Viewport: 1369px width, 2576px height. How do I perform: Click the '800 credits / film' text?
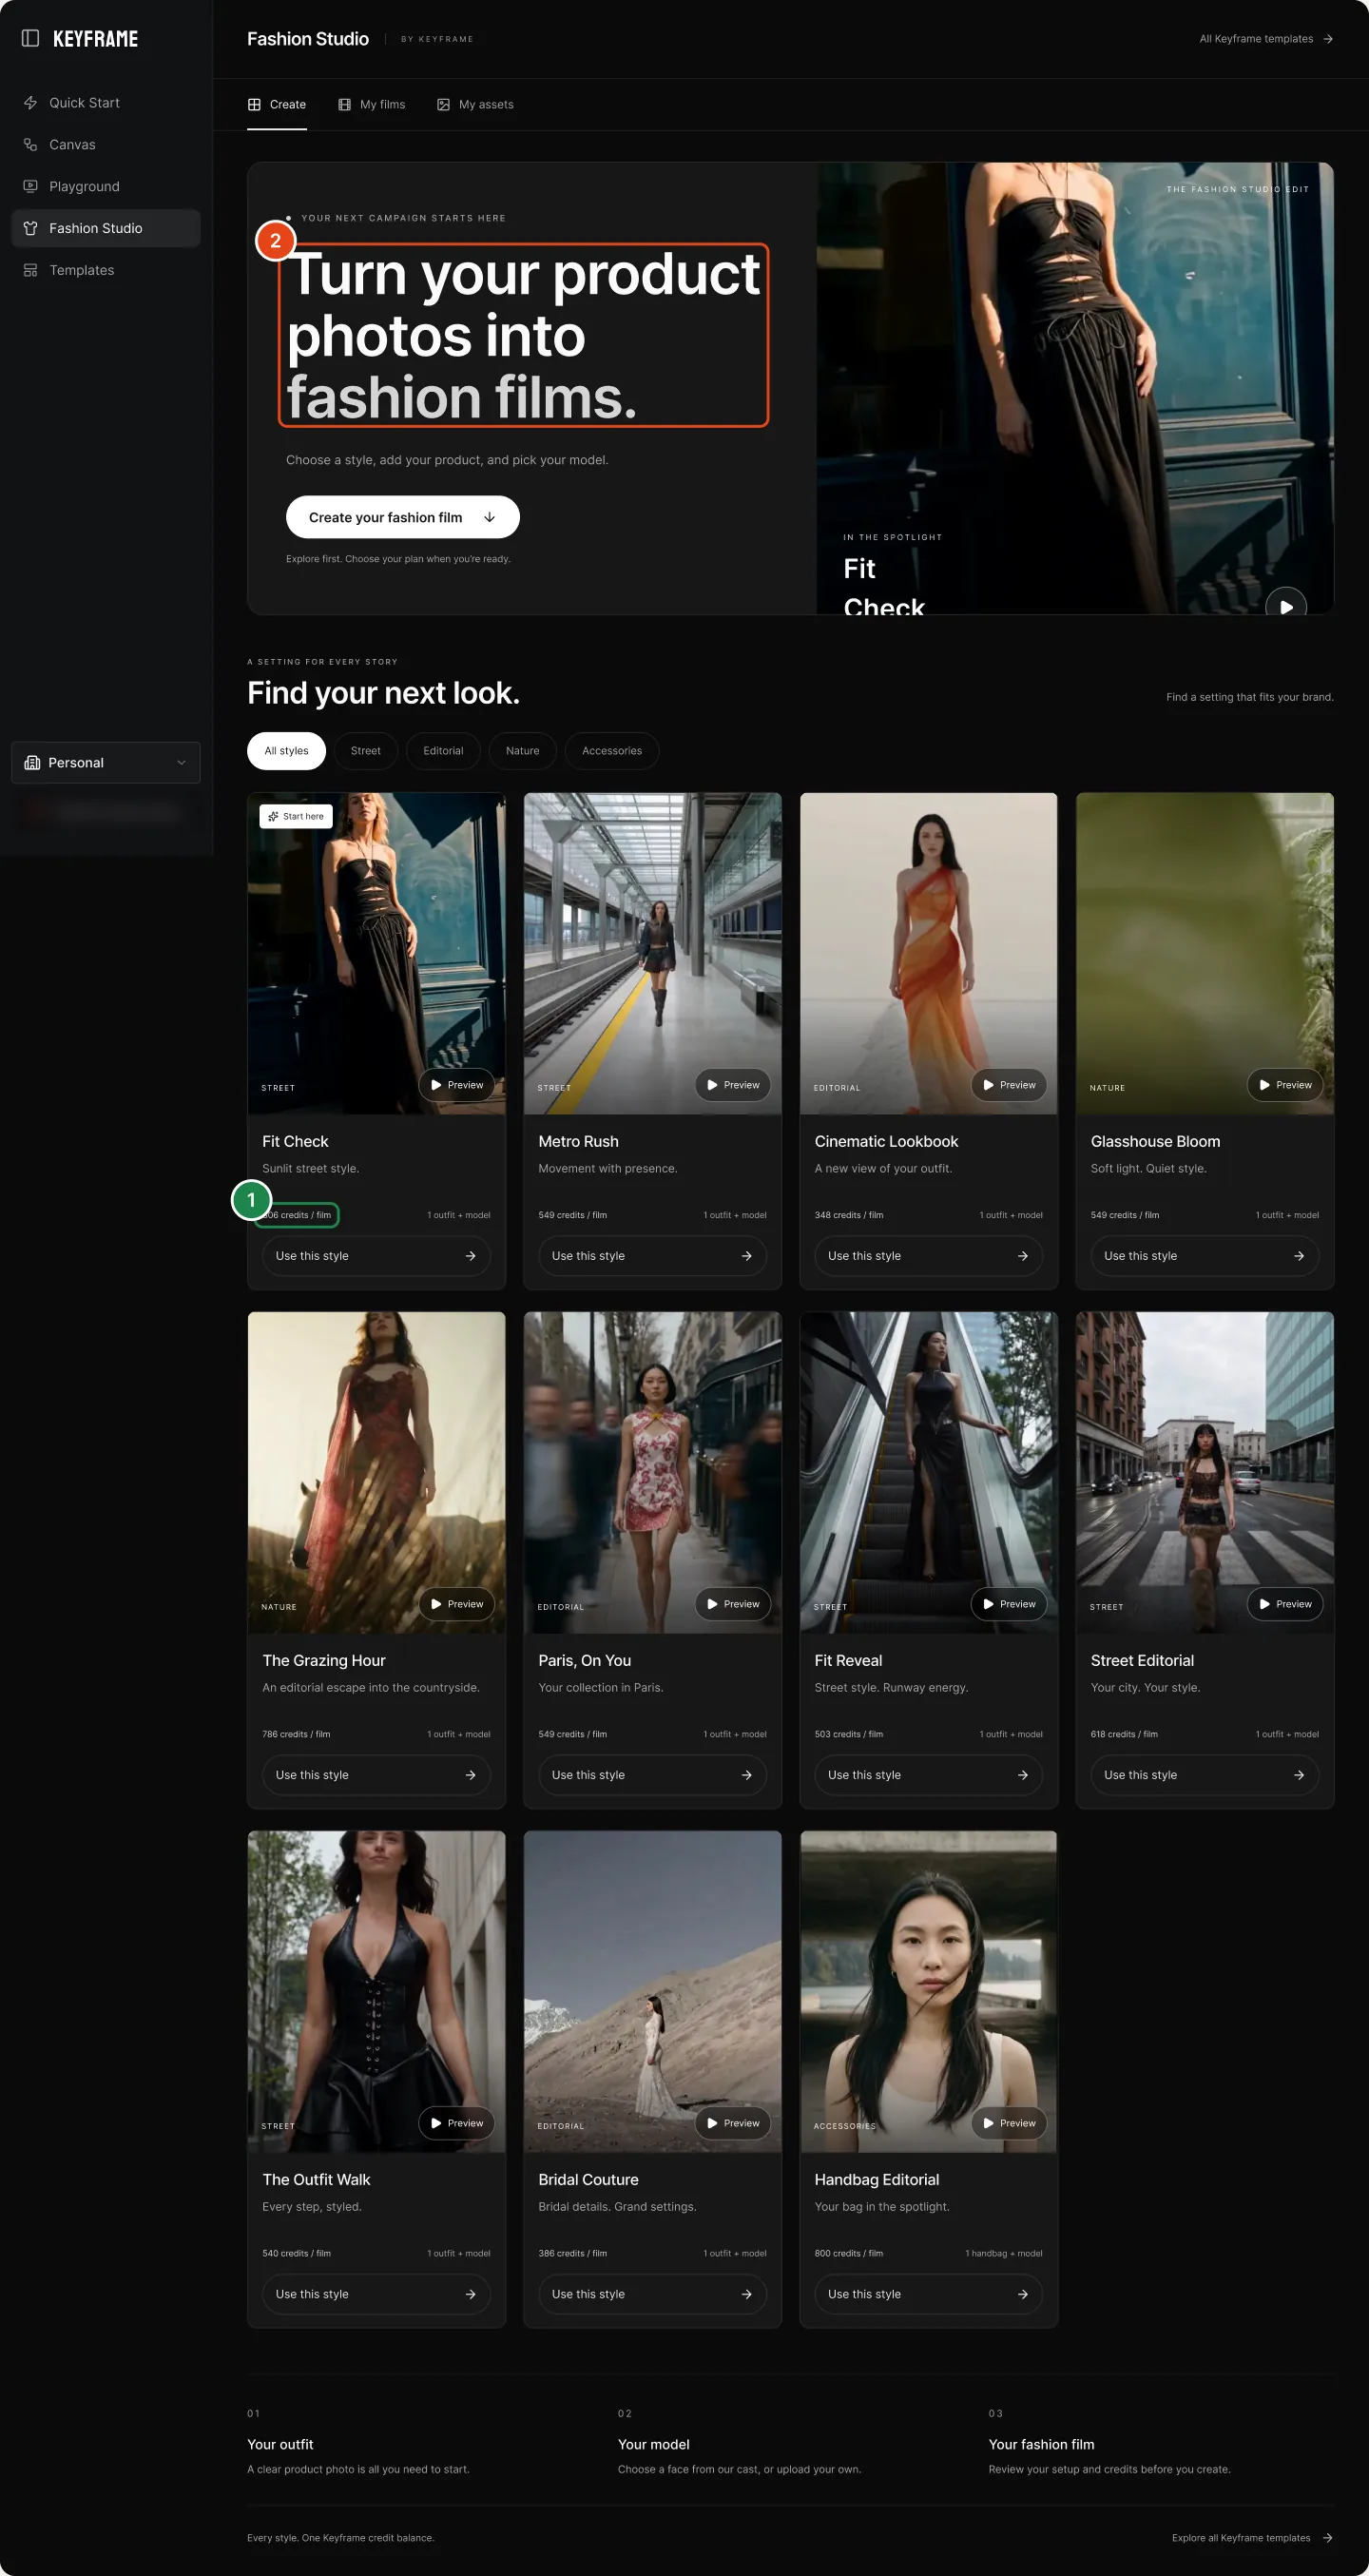tap(848, 2253)
